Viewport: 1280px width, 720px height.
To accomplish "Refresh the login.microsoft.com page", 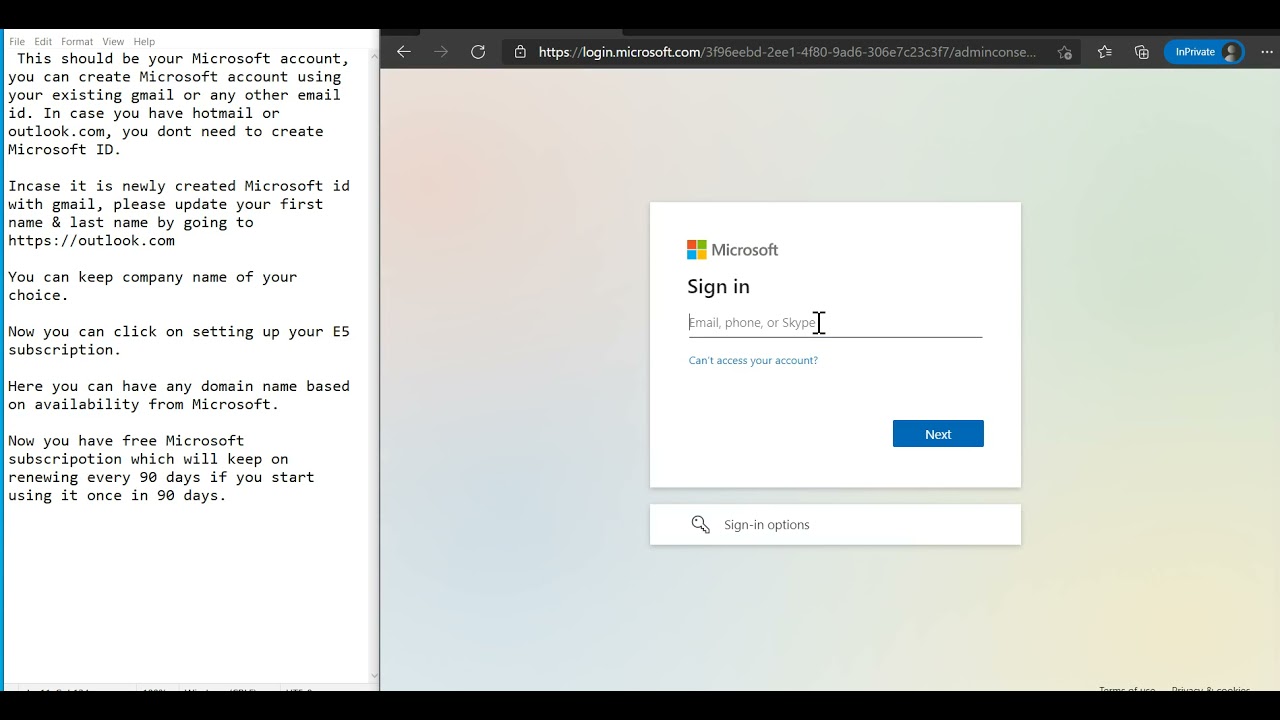I will click(x=478, y=52).
